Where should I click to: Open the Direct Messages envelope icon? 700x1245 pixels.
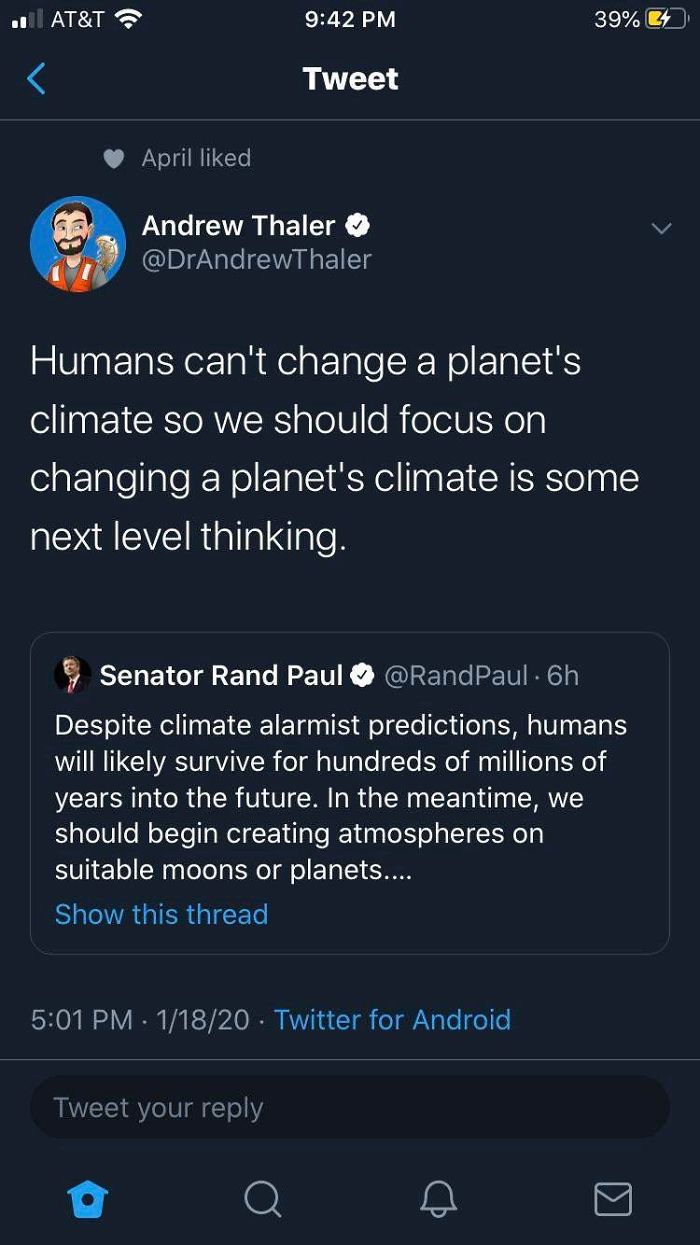click(613, 1199)
